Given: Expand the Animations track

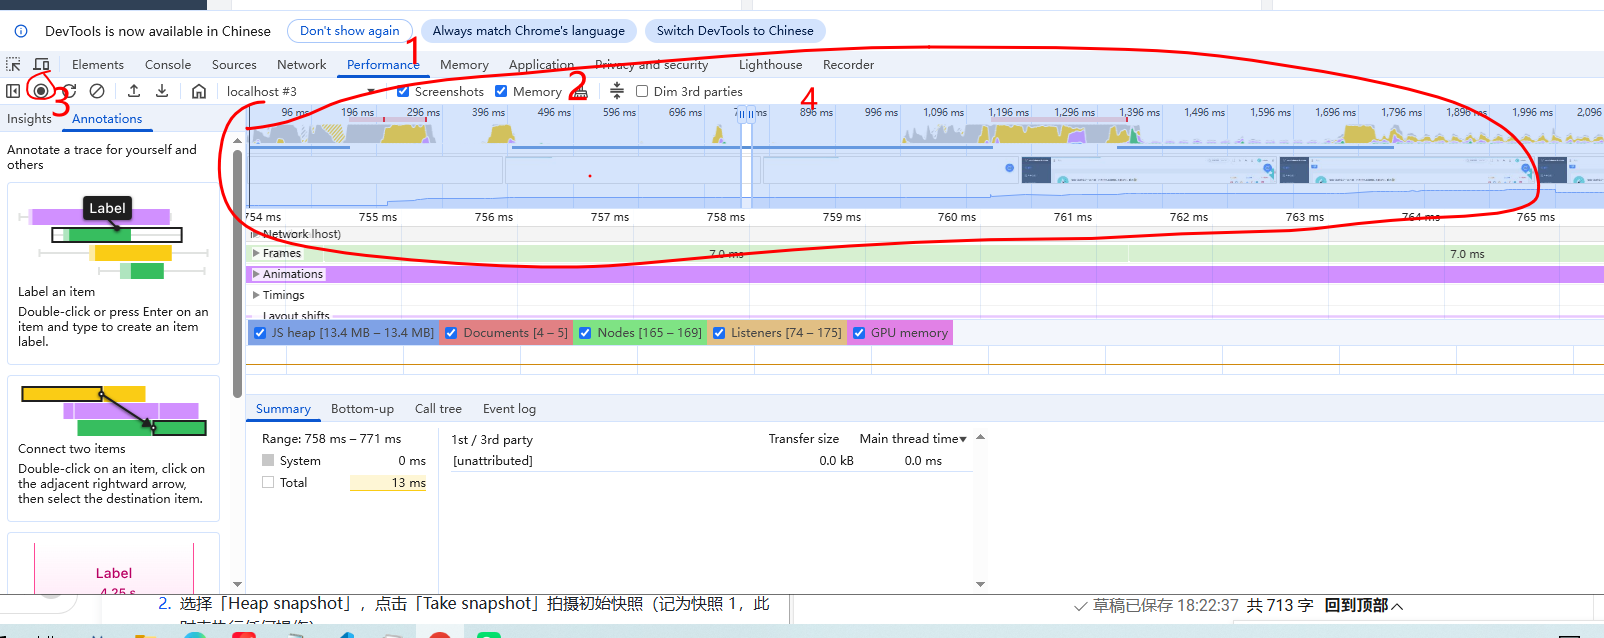Looking at the screenshot, I should coord(256,274).
